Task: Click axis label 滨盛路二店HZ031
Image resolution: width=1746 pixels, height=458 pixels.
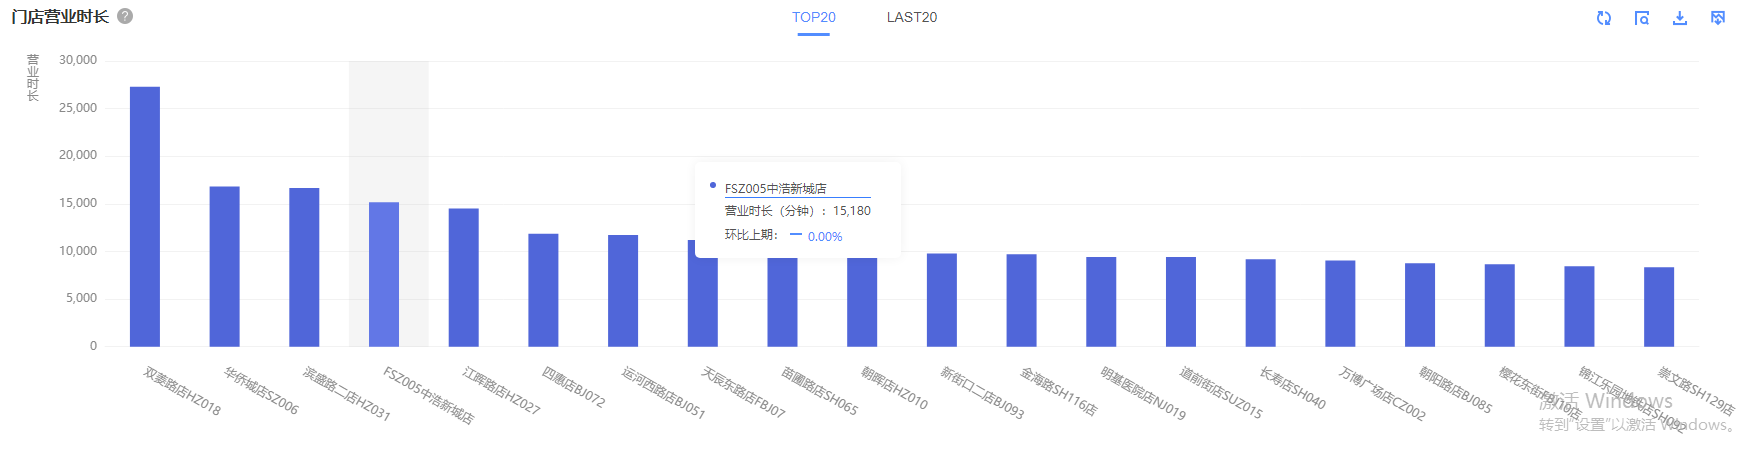Action: pos(346,394)
